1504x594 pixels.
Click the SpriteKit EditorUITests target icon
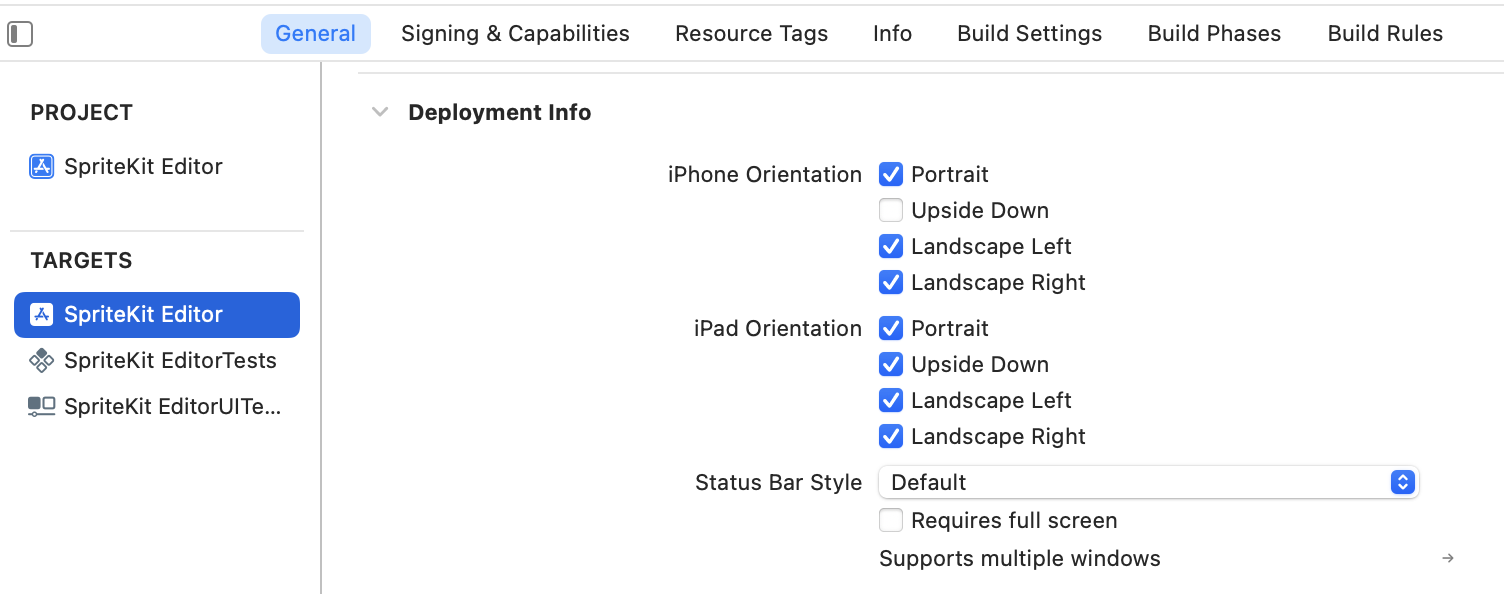click(x=41, y=406)
